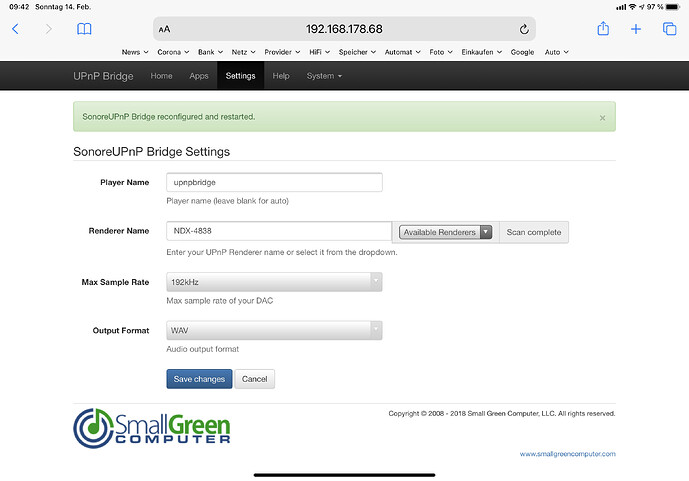The image size is (689, 481).
Task: Reload the page with the refresh icon
Action: (524, 29)
